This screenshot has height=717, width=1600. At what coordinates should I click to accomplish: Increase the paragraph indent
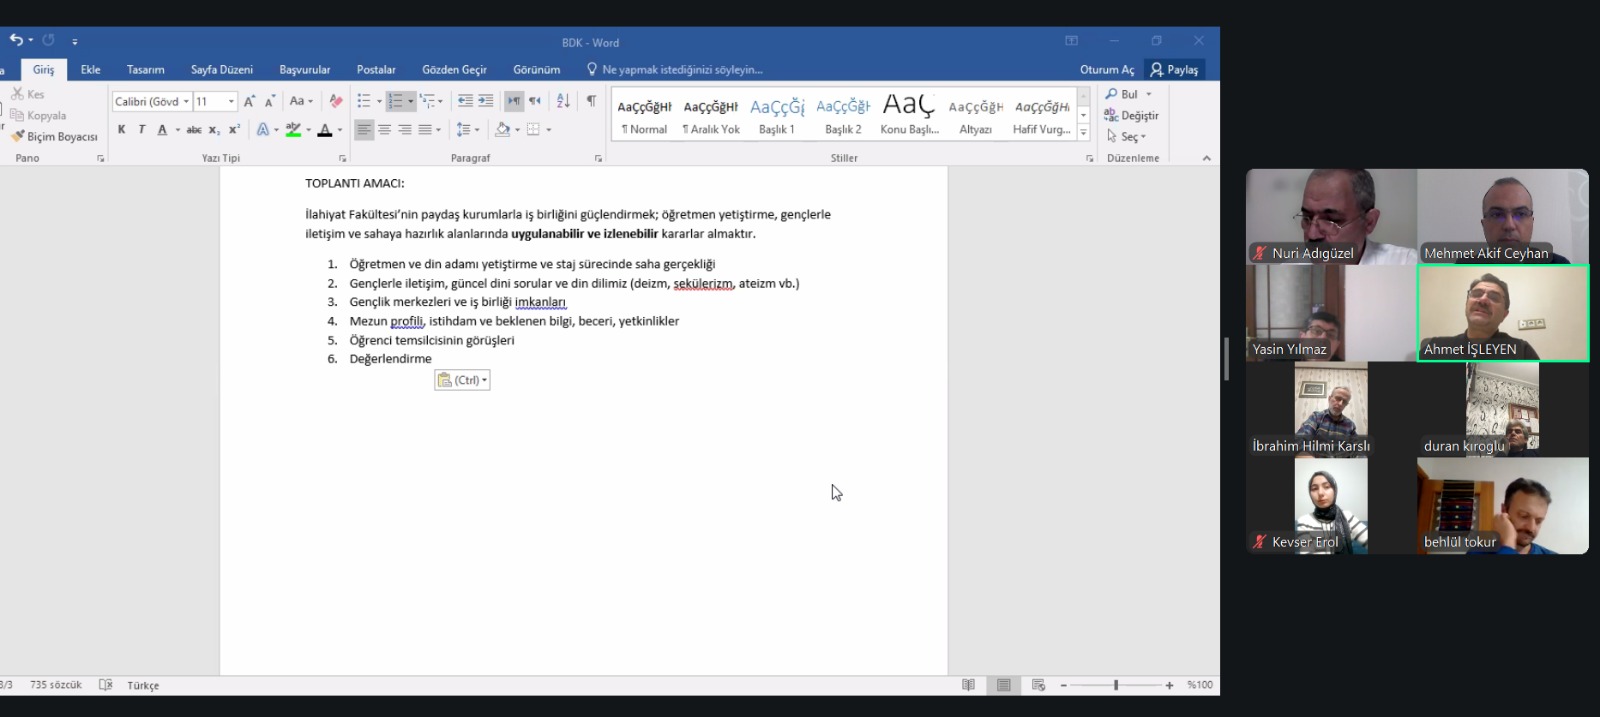click(x=486, y=101)
